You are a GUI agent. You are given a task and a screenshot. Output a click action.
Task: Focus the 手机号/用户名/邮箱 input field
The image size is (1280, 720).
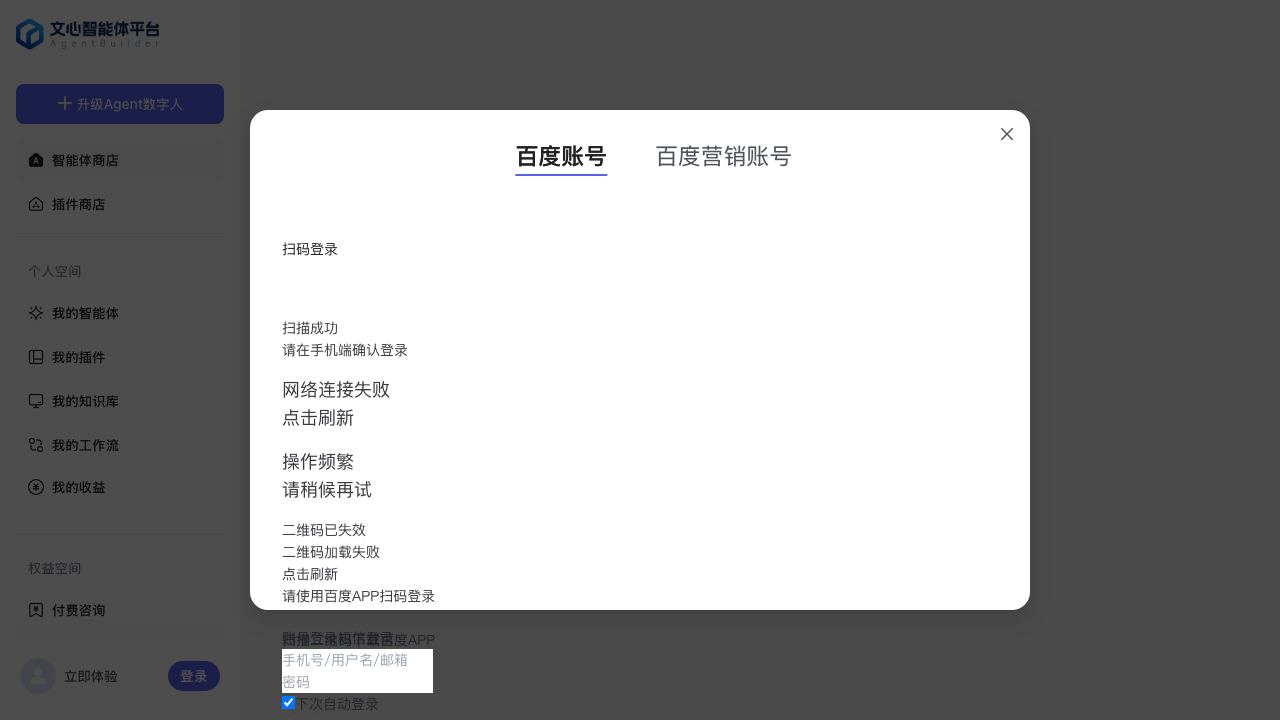357,660
